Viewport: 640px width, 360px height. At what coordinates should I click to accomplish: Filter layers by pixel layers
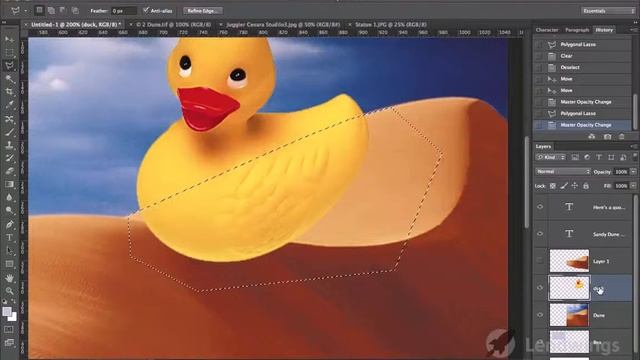pyautogui.click(x=575, y=157)
